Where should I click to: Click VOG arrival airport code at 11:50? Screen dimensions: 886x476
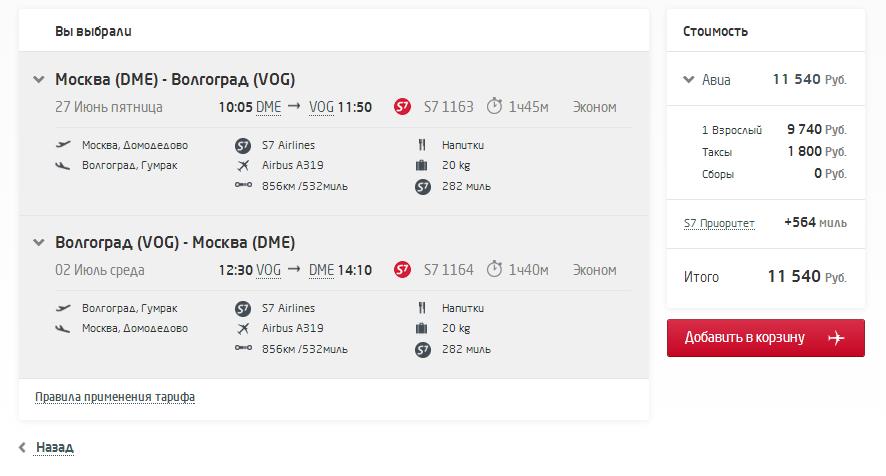tap(321, 107)
